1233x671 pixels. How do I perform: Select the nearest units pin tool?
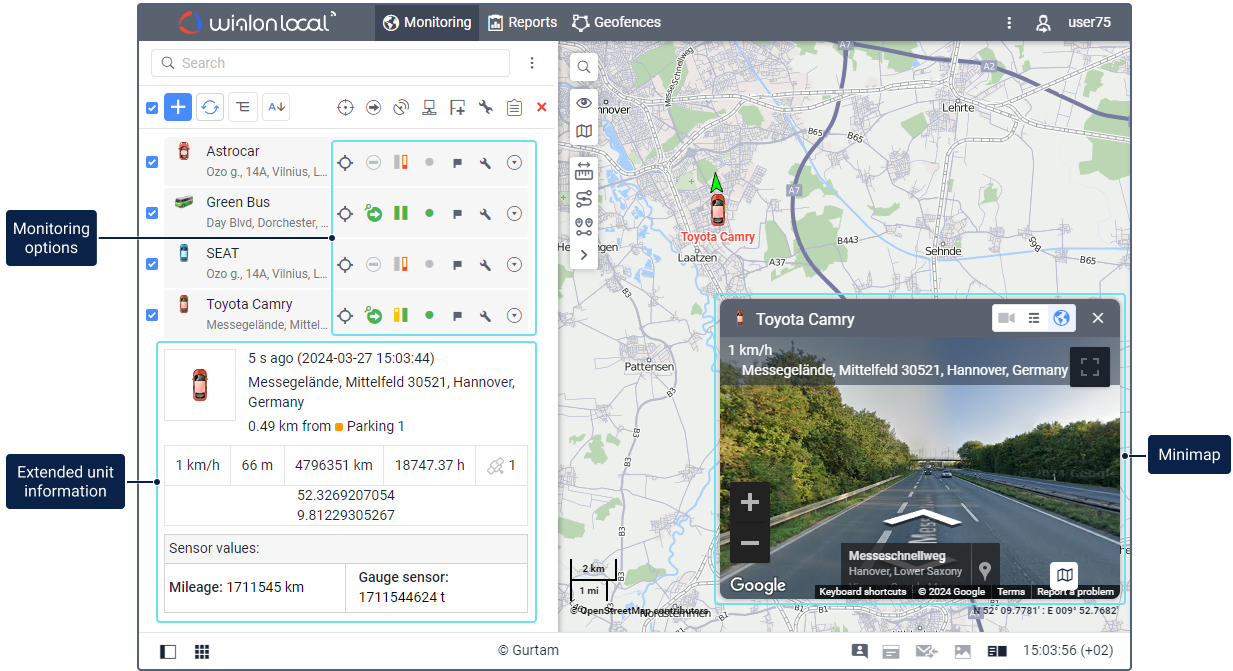click(584, 227)
